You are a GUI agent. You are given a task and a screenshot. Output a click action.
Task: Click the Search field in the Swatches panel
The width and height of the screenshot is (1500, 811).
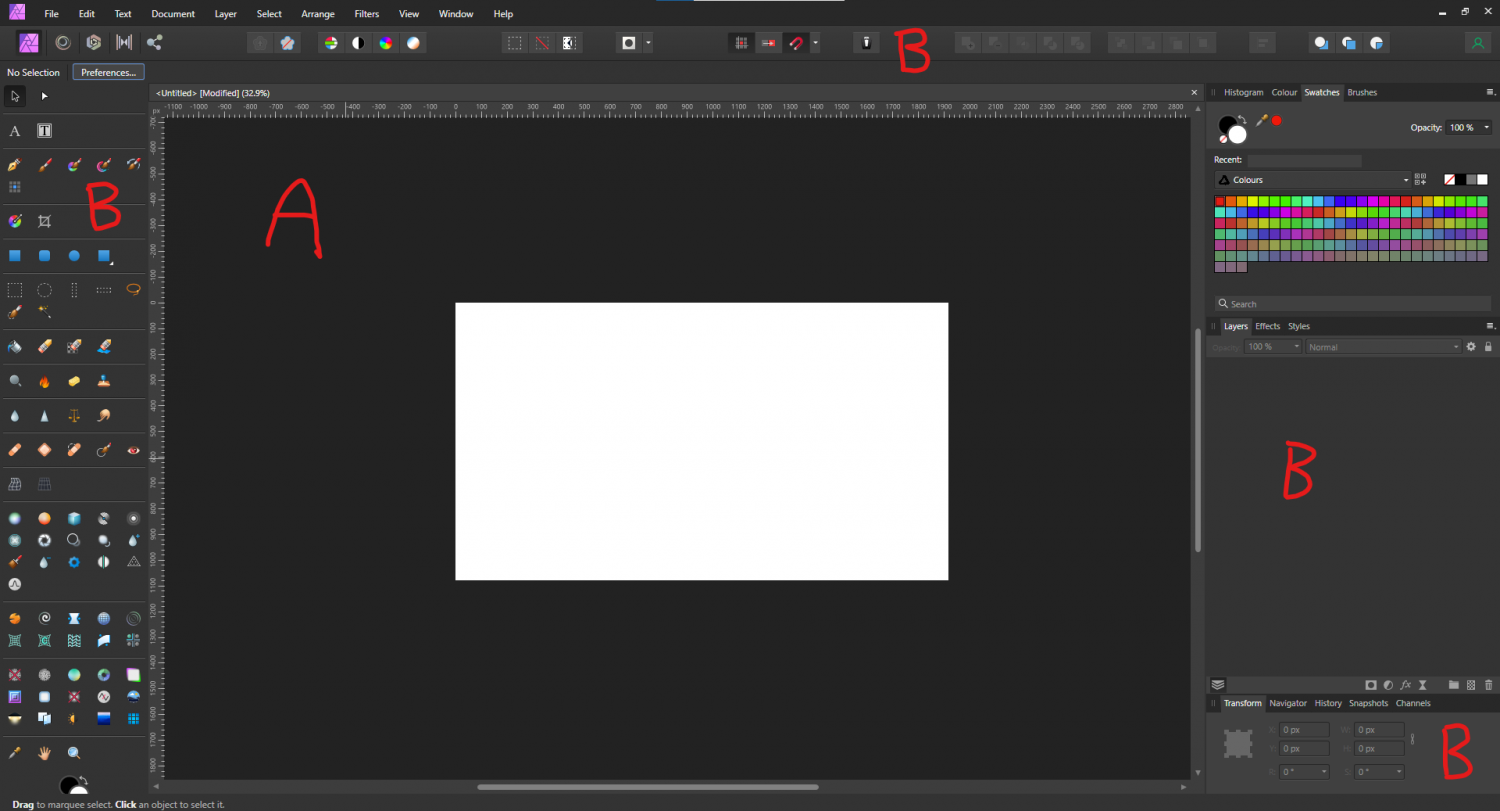(1350, 303)
